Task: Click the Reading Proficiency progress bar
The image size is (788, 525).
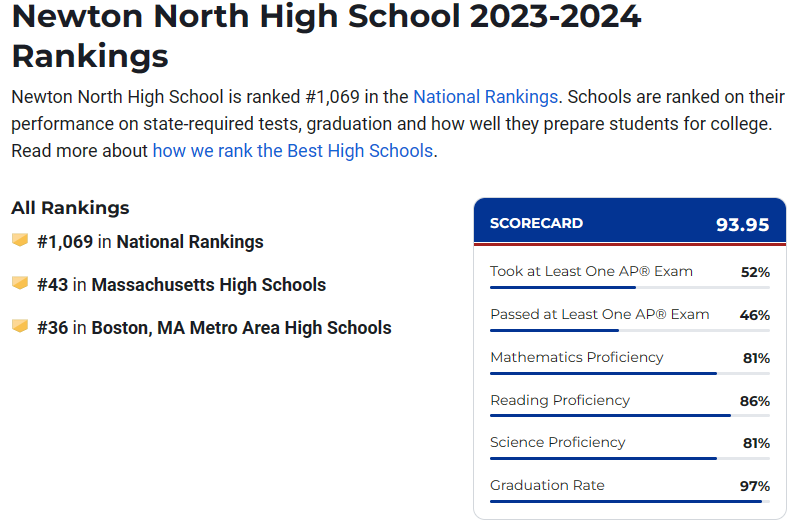Action: point(630,415)
